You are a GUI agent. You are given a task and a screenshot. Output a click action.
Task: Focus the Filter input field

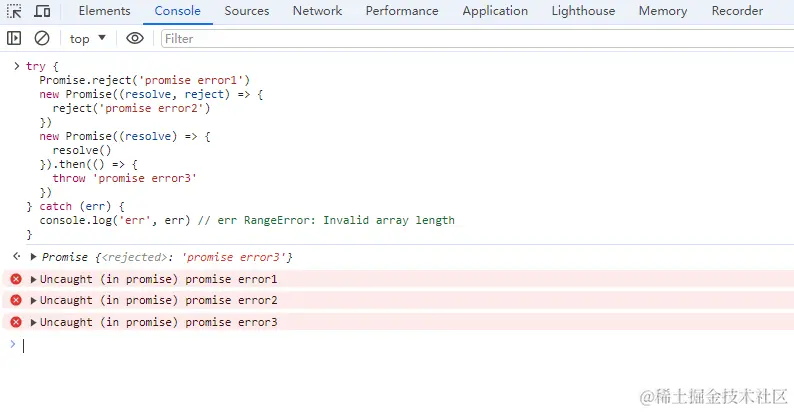(477, 38)
